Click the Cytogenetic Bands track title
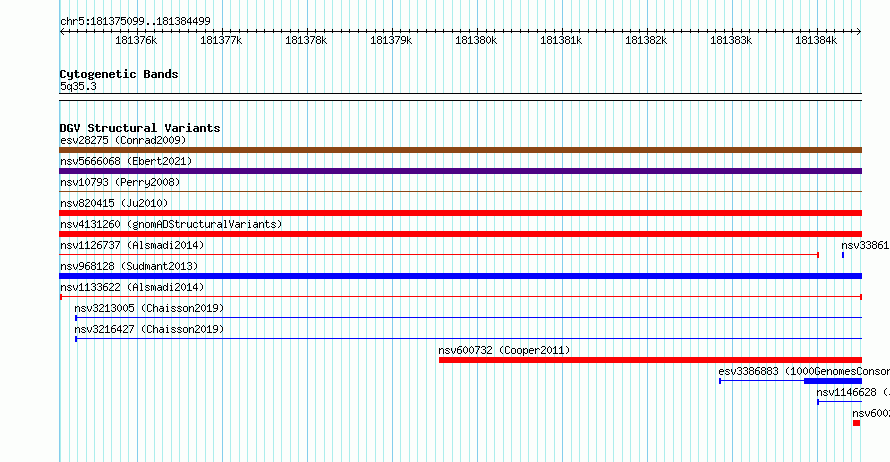The image size is (890, 462). [119, 74]
